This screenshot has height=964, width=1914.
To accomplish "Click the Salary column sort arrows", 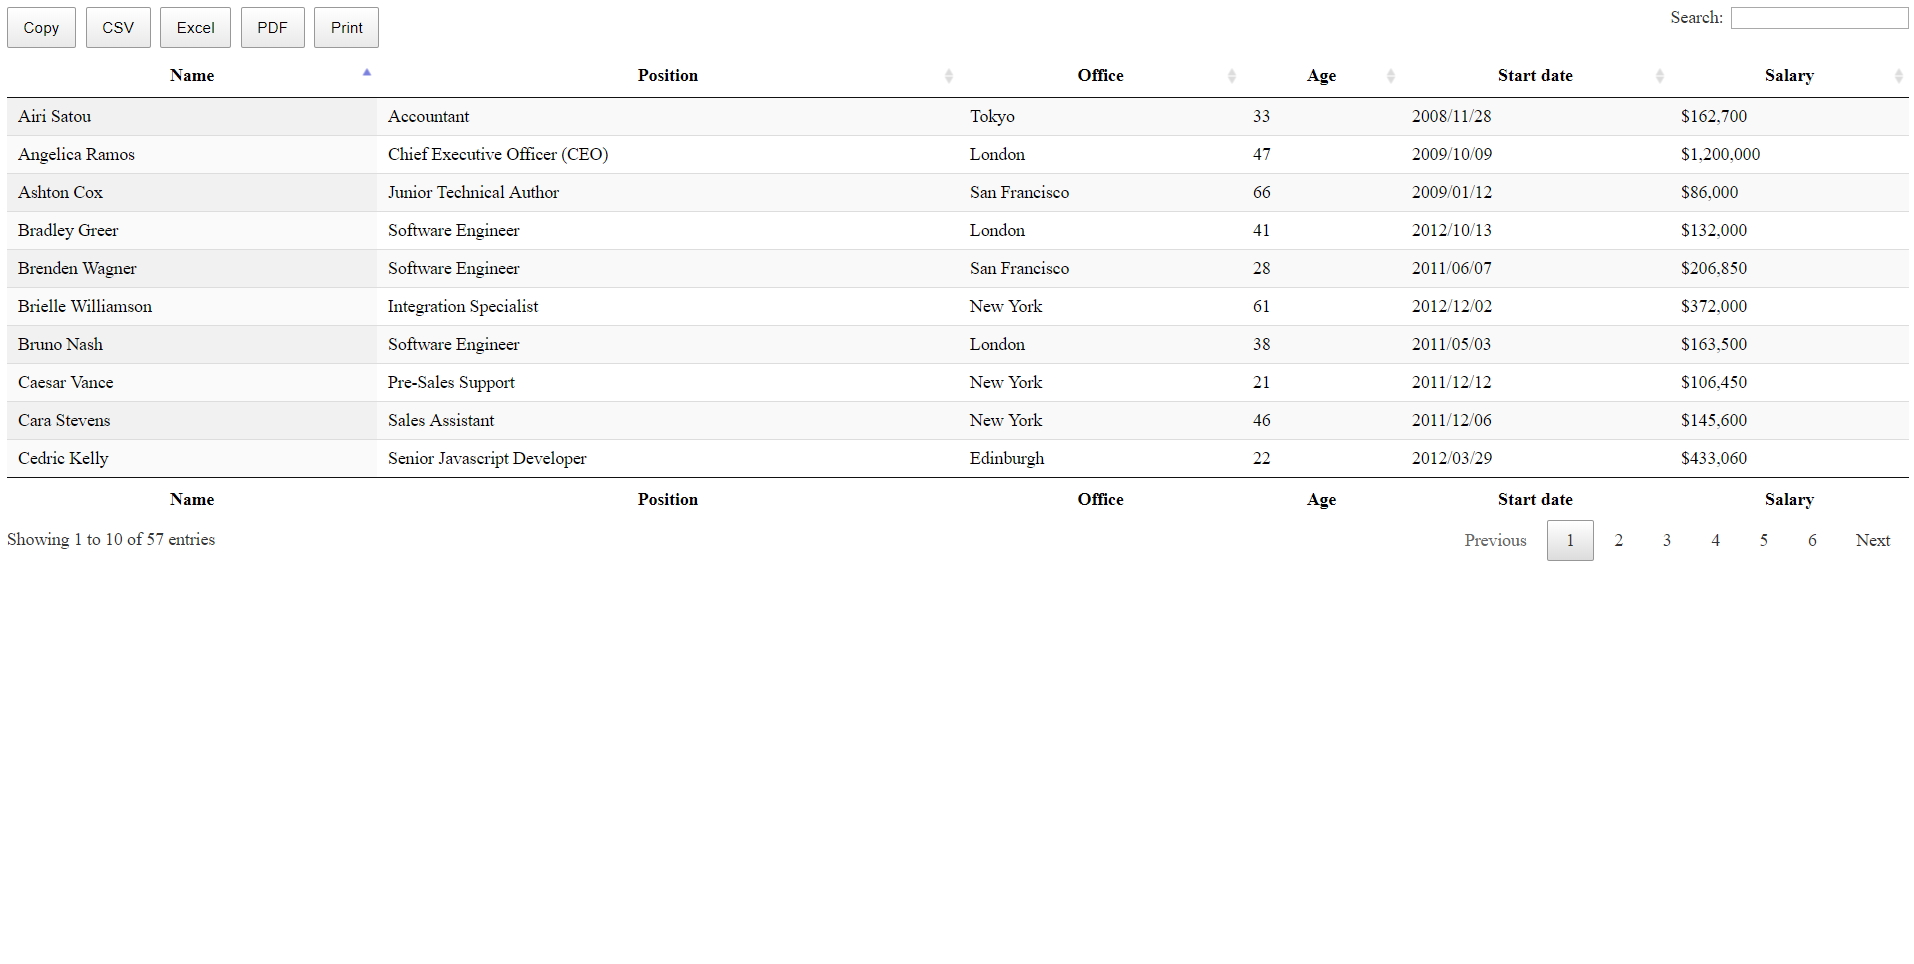I will [x=1899, y=76].
